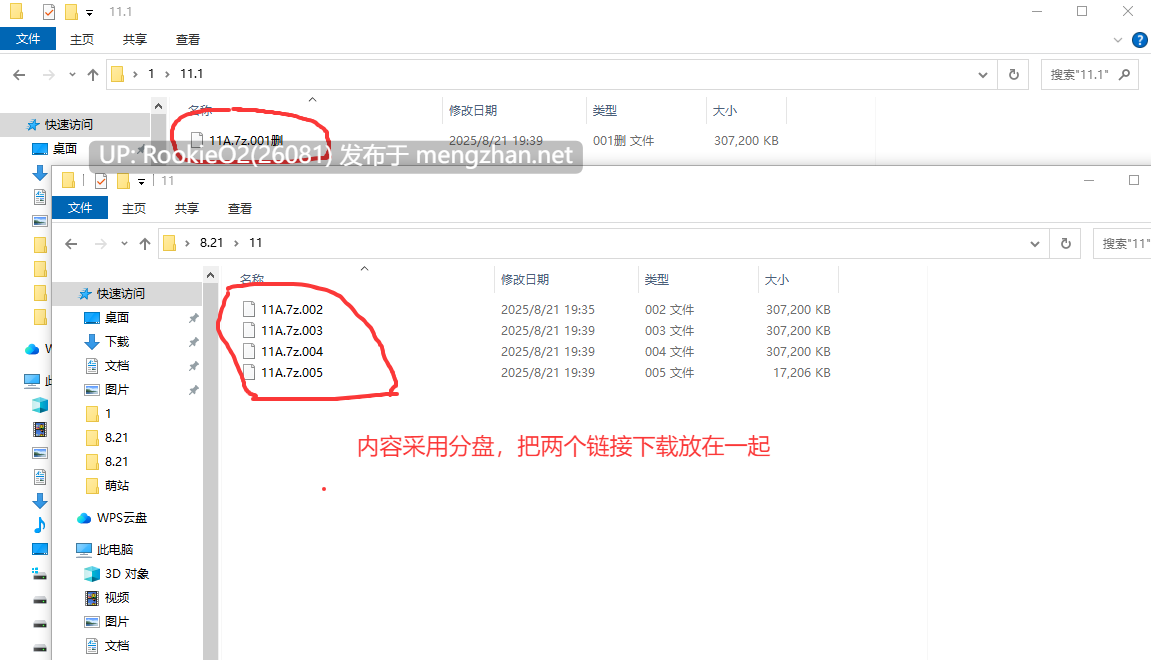Open folder 1 in the sidebar
This screenshot has width=1151, height=660.
(108, 414)
